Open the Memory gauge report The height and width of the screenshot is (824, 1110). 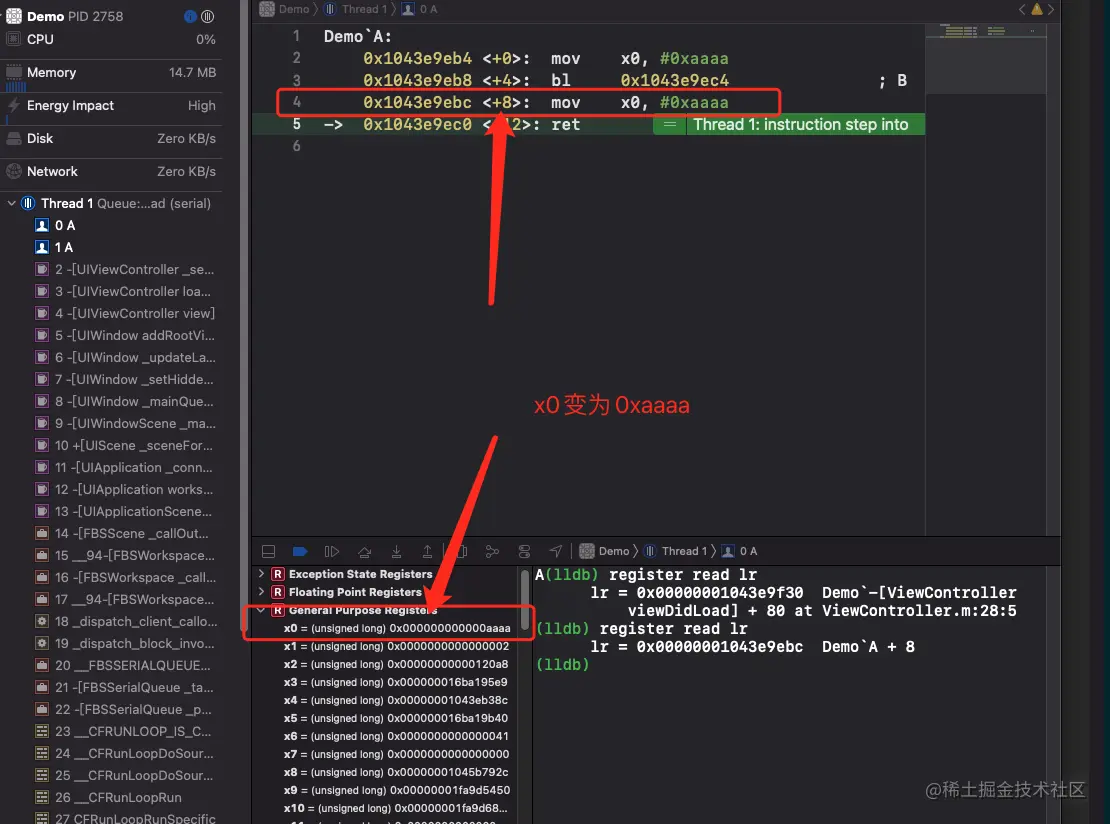point(111,73)
